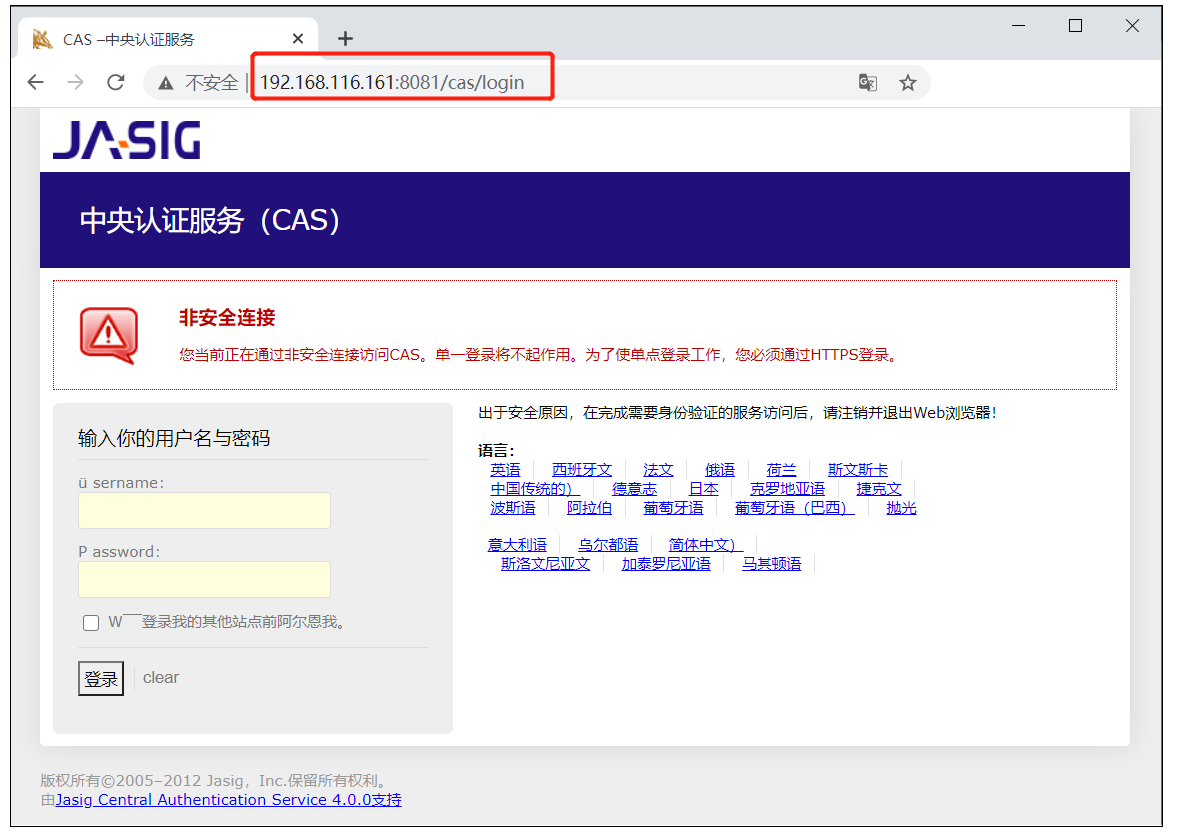The height and width of the screenshot is (837, 1177).
Task: Tick the warn-before-login checkbox
Action: [x=91, y=623]
